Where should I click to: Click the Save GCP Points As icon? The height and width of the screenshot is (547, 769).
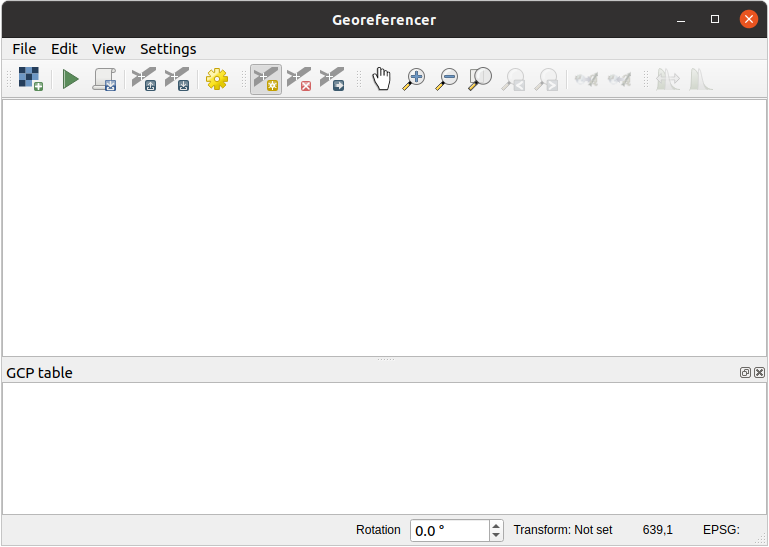click(x=177, y=79)
